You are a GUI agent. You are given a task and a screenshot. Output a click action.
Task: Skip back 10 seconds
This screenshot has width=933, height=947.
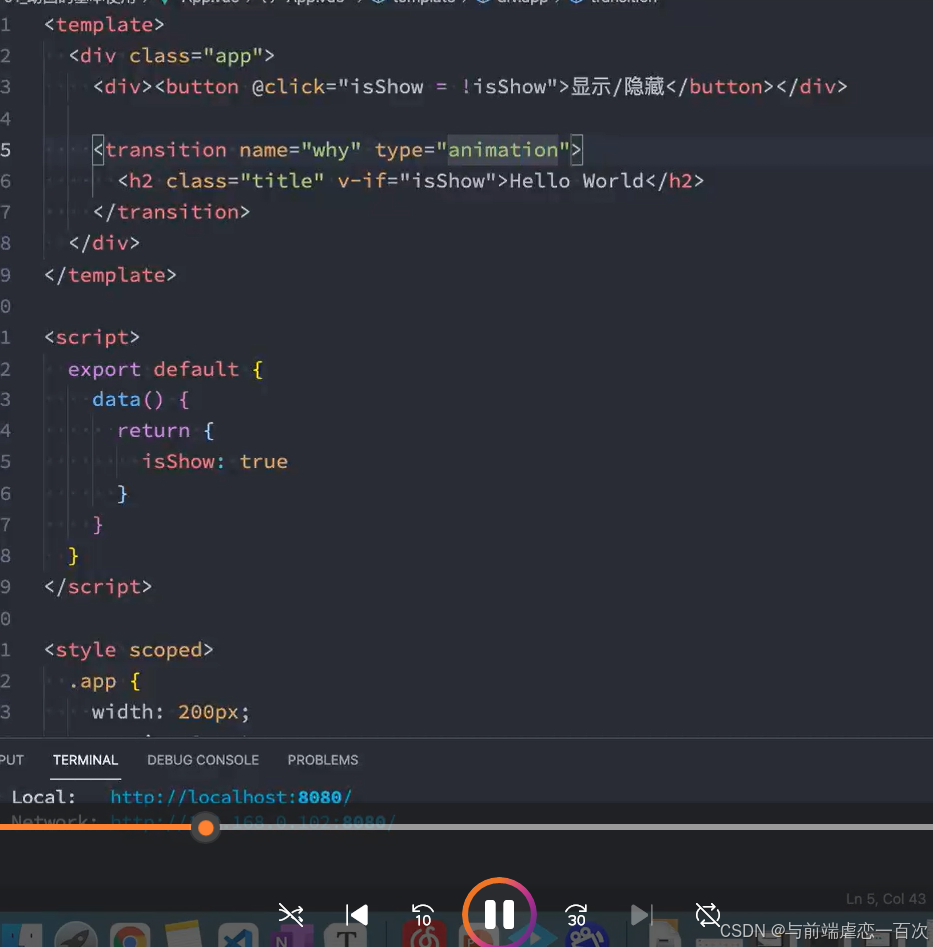click(x=423, y=914)
